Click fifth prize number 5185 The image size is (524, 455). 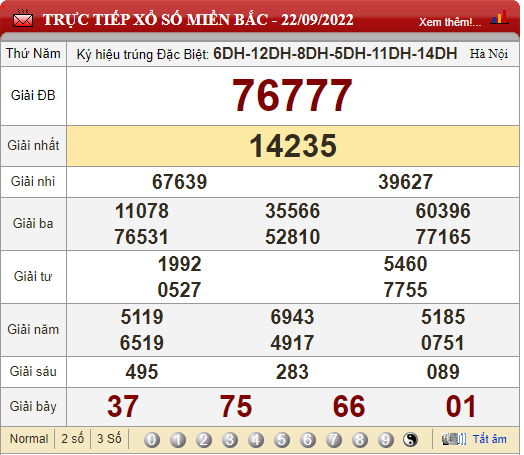tap(443, 317)
